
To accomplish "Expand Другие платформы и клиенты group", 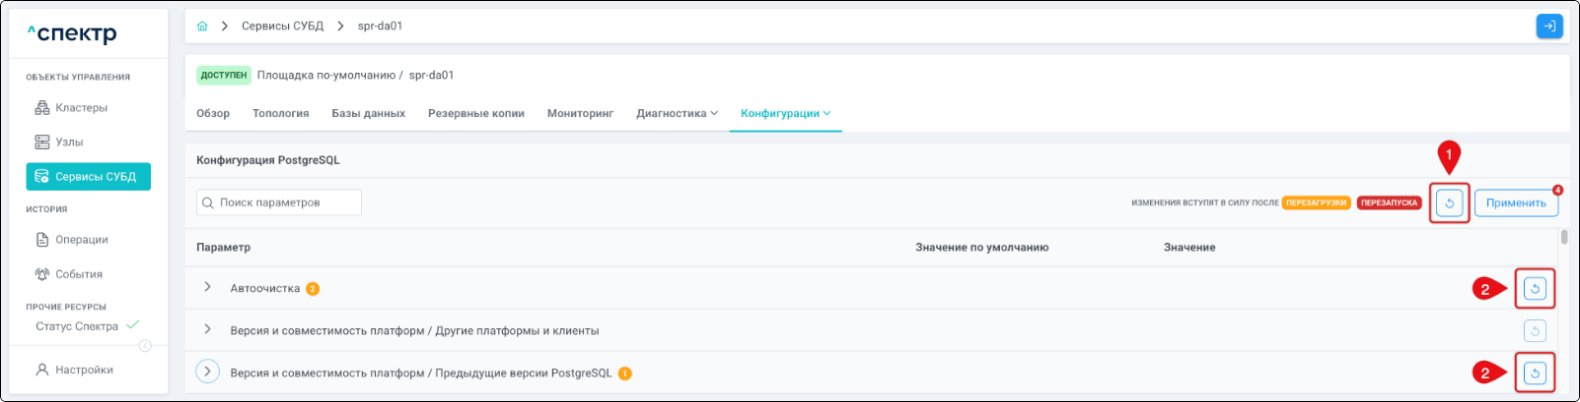I will 207,330.
